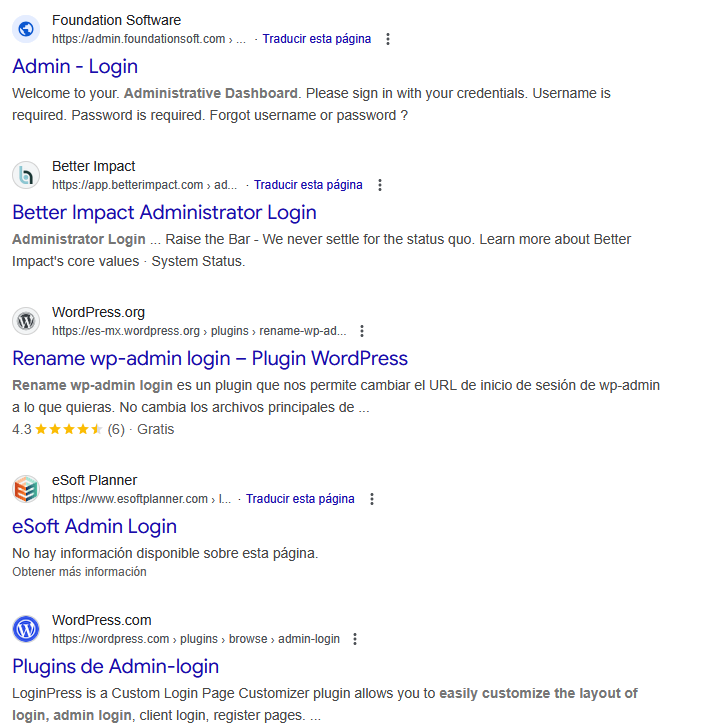706x728 pixels.
Task: Click "Traducir esta página" for eSoft Planner
Action: [x=300, y=499]
